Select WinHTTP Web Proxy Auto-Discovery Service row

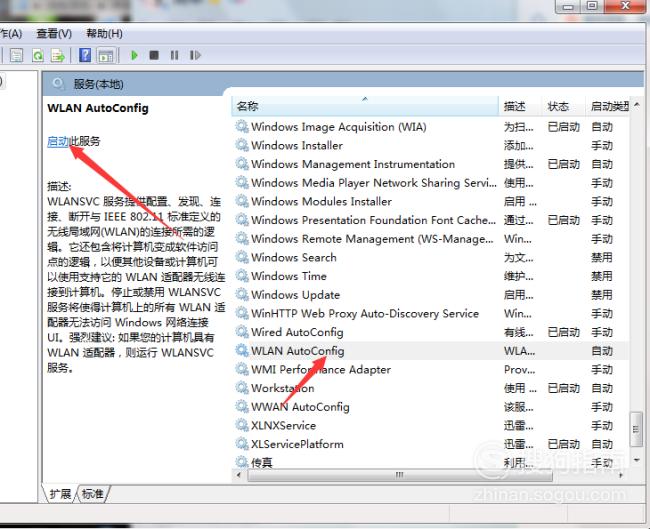point(430,313)
